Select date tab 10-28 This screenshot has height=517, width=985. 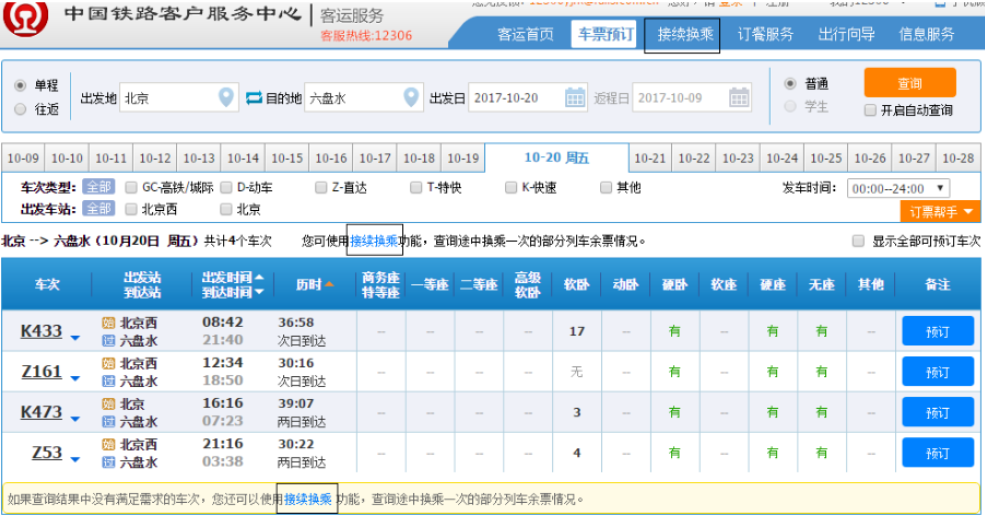click(958, 158)
